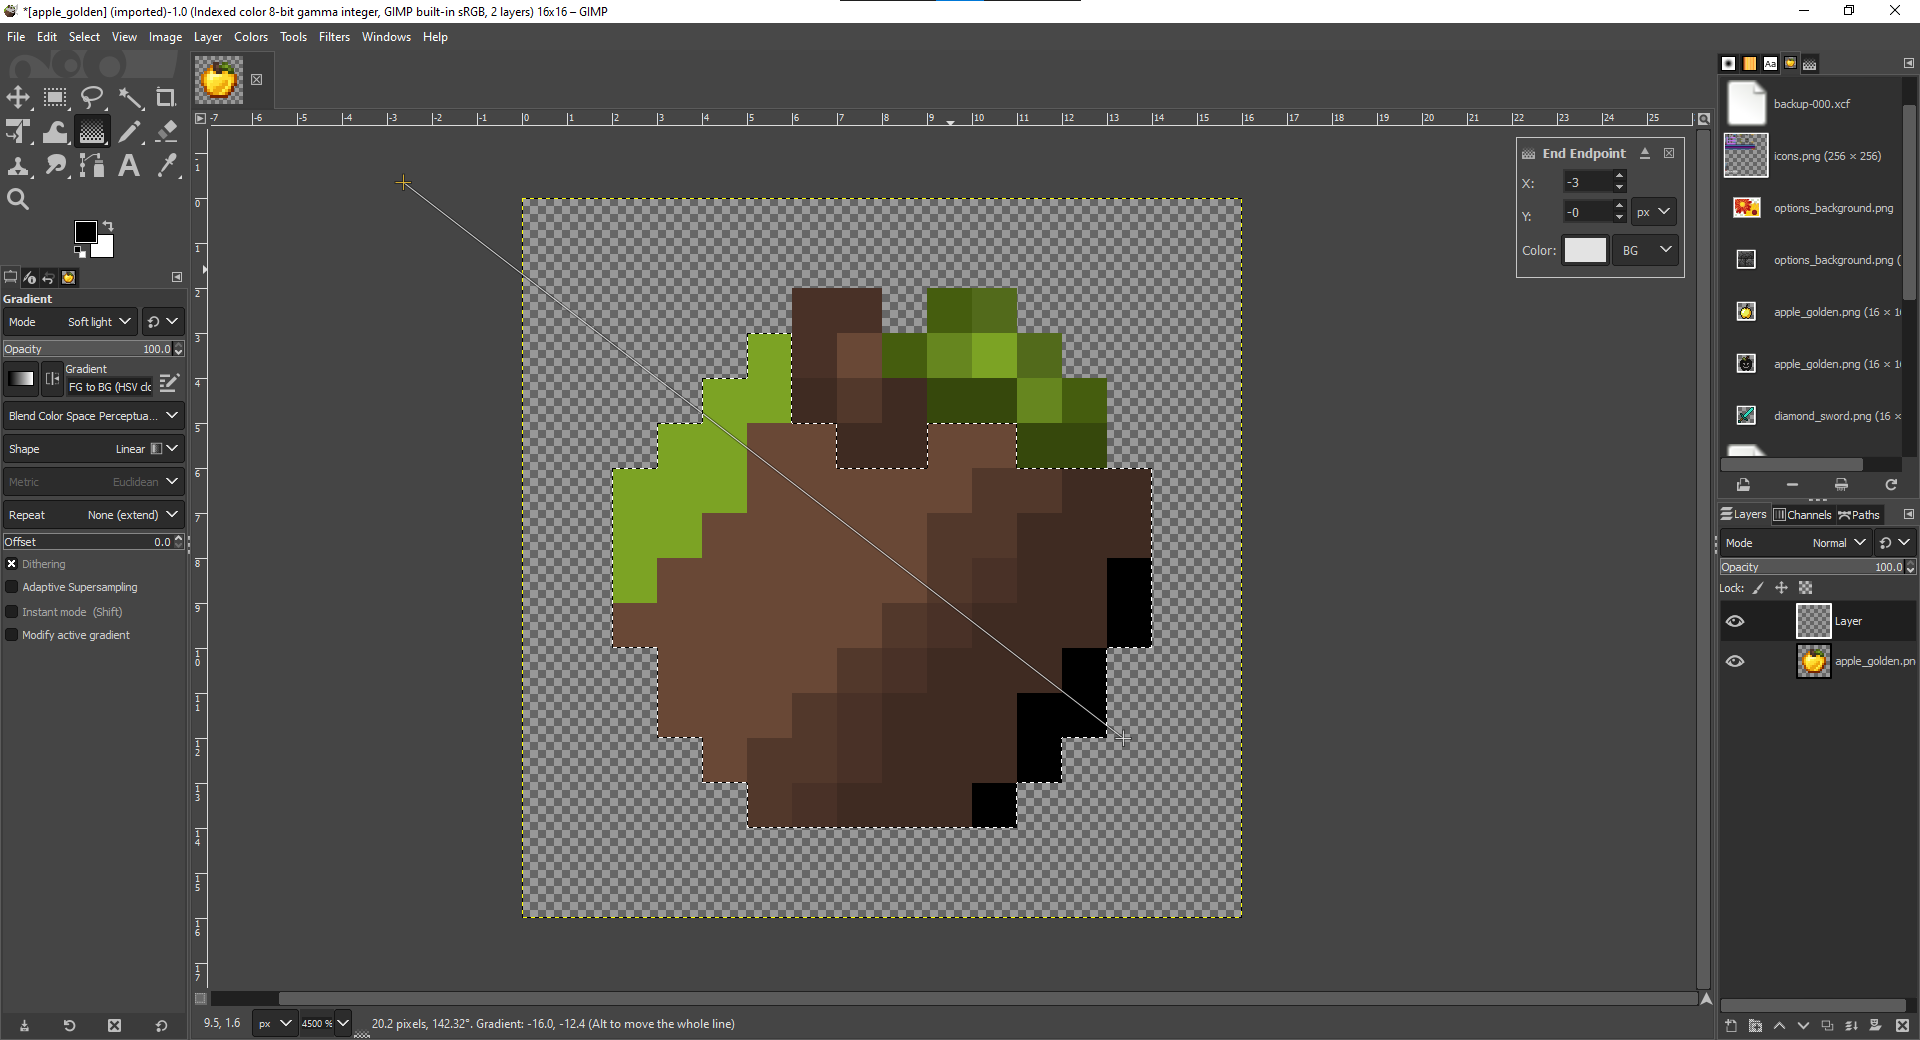
Task: Switch to the Channels tab
Action: pos(1802,515)
